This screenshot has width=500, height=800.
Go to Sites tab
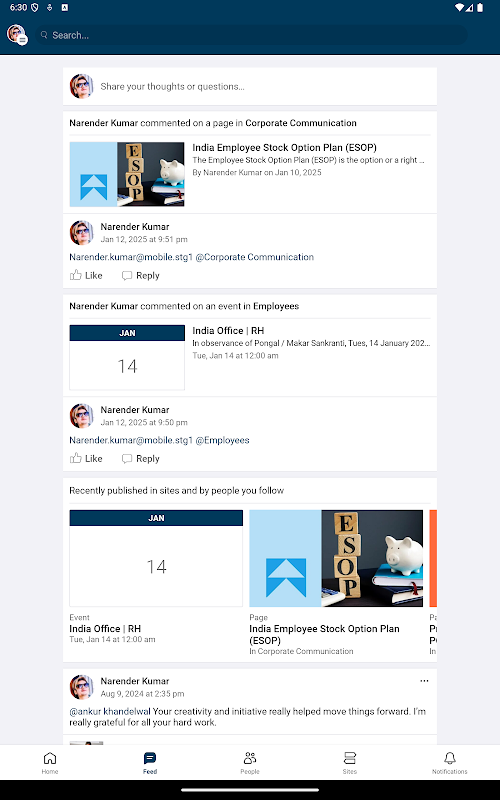coord(349,763)
